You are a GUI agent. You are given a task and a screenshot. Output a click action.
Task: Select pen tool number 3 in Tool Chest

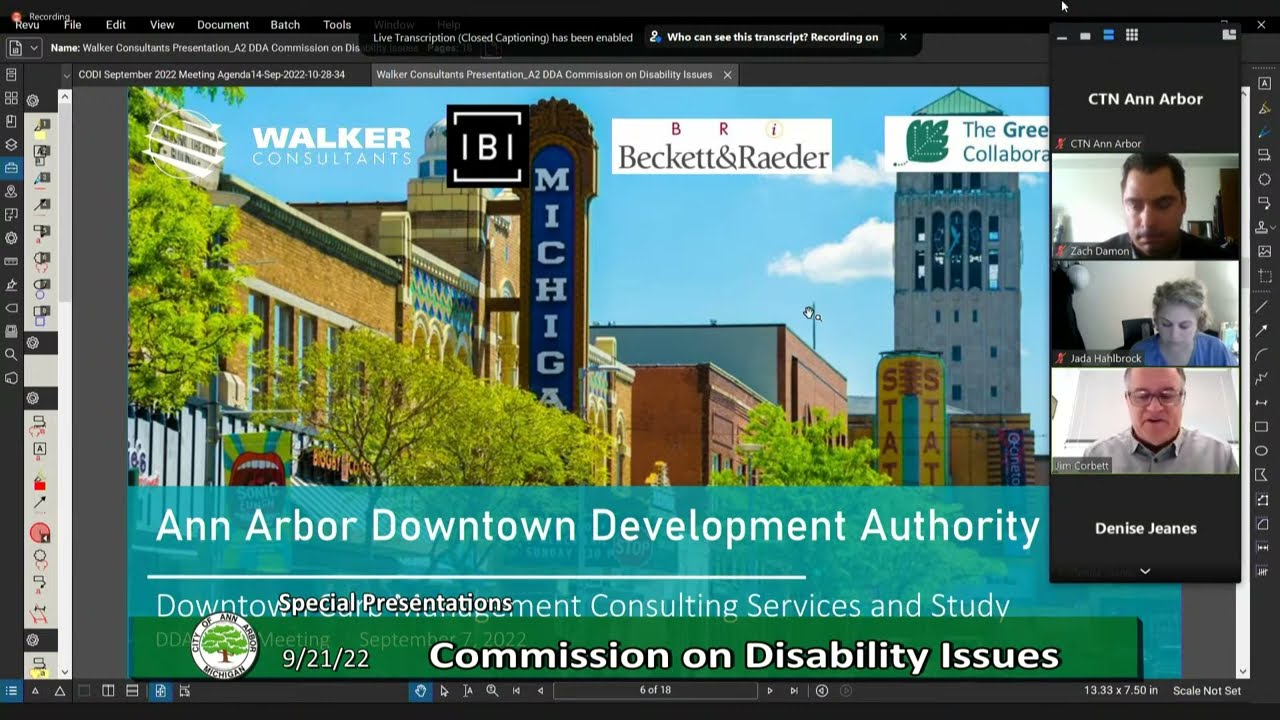40,180
